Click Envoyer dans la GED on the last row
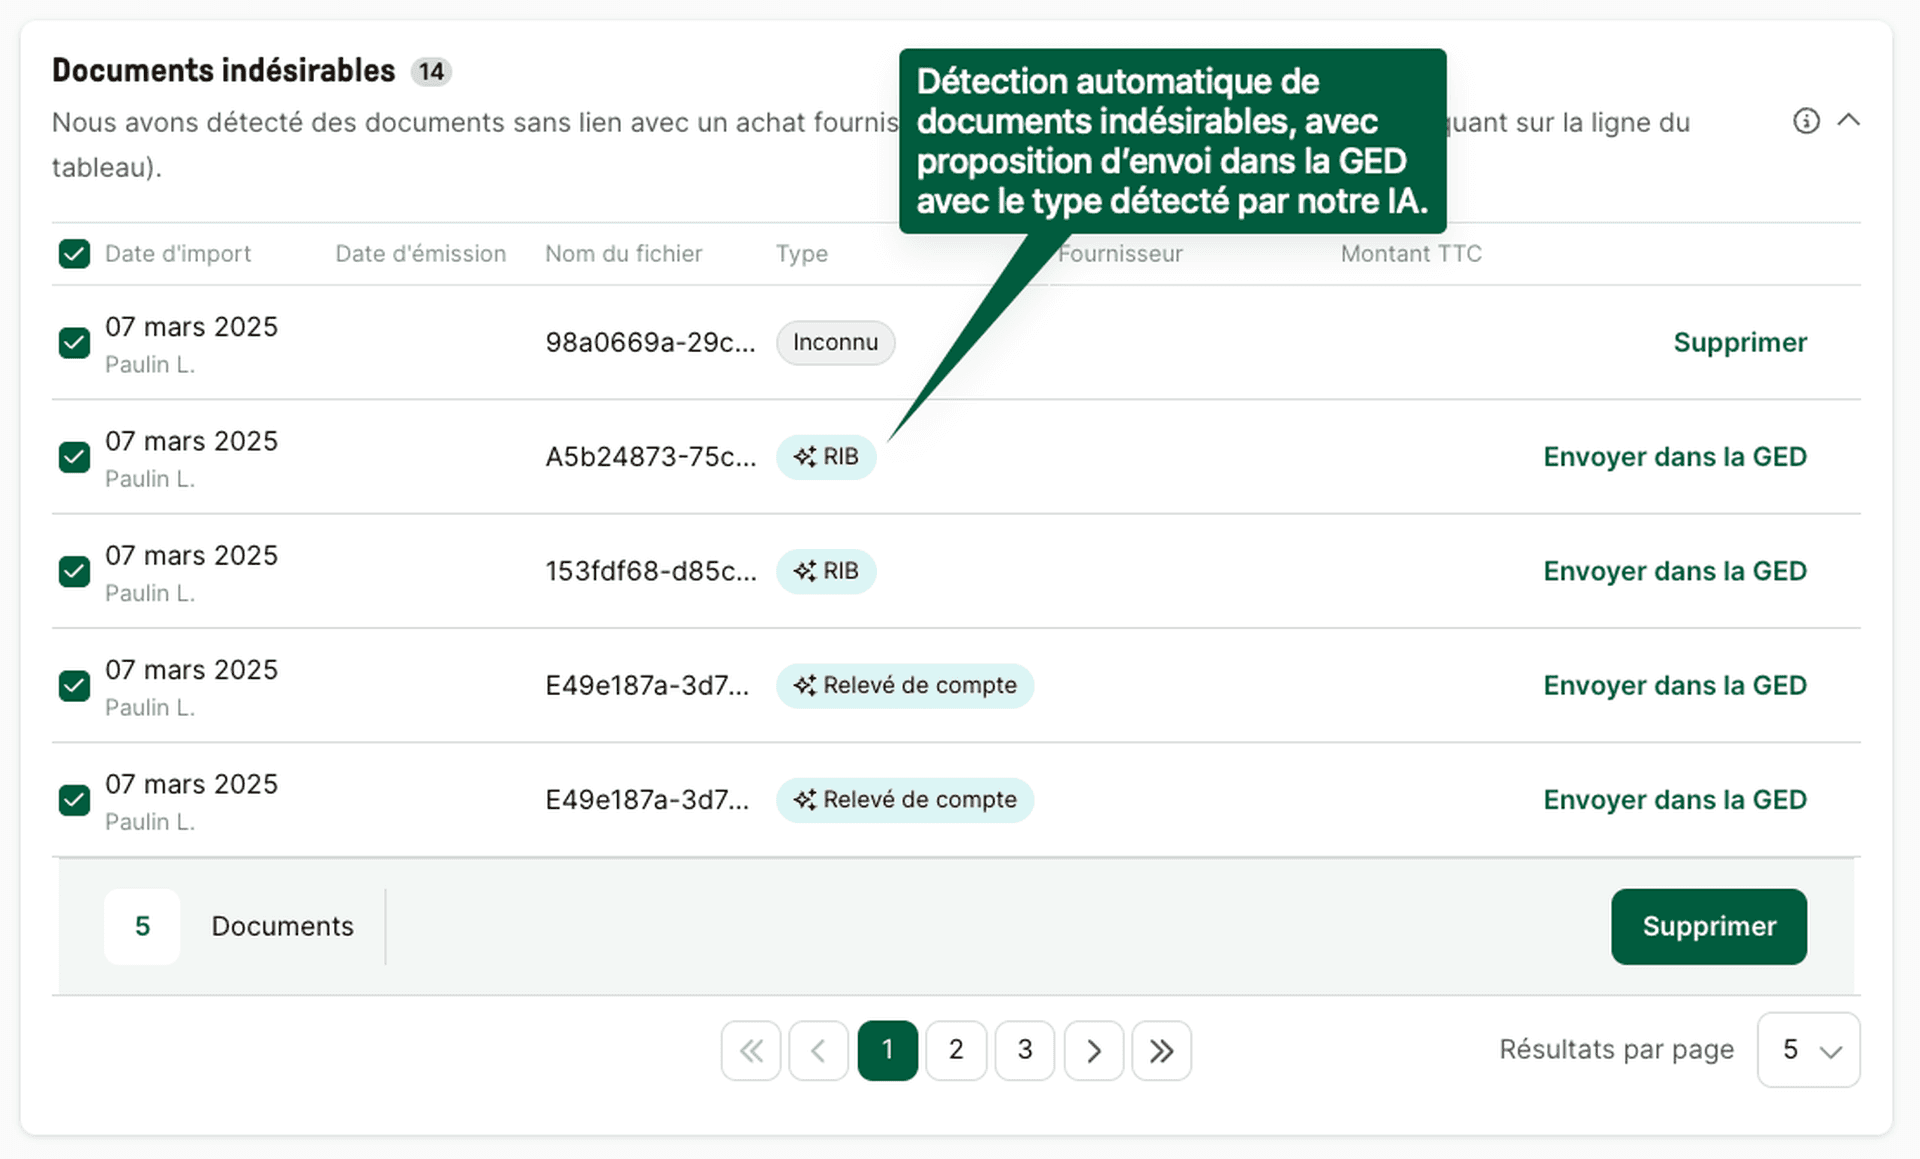 [x=1675, y=799]
